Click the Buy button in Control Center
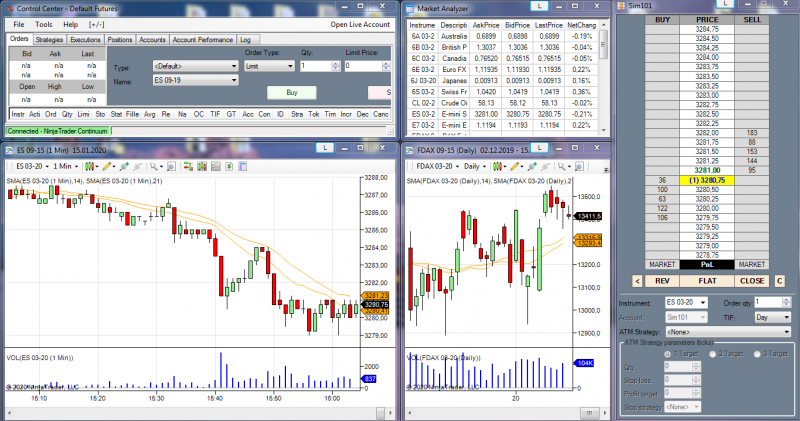 tap(292, 92)
